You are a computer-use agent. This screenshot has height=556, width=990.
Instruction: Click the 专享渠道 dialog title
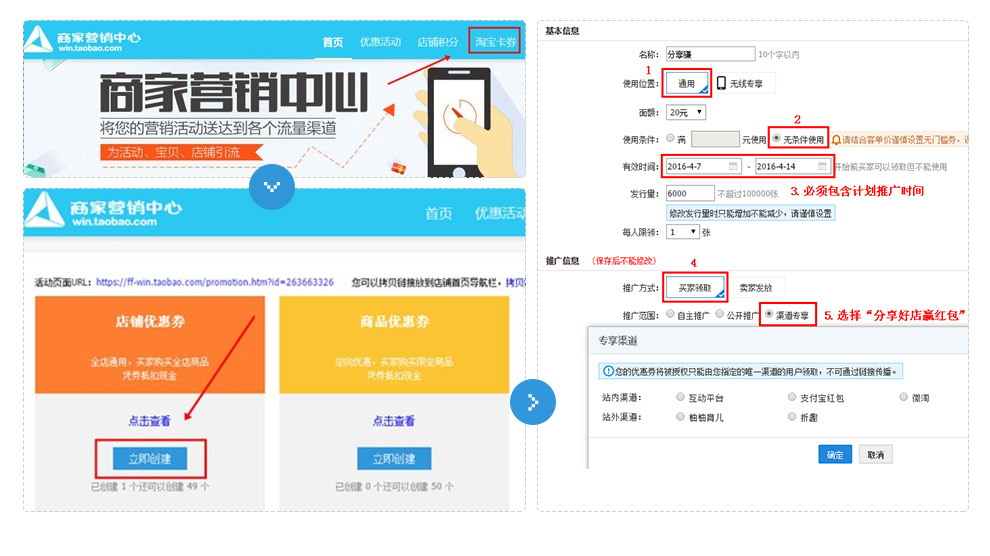pyautogui.click(x=617, y=341)
